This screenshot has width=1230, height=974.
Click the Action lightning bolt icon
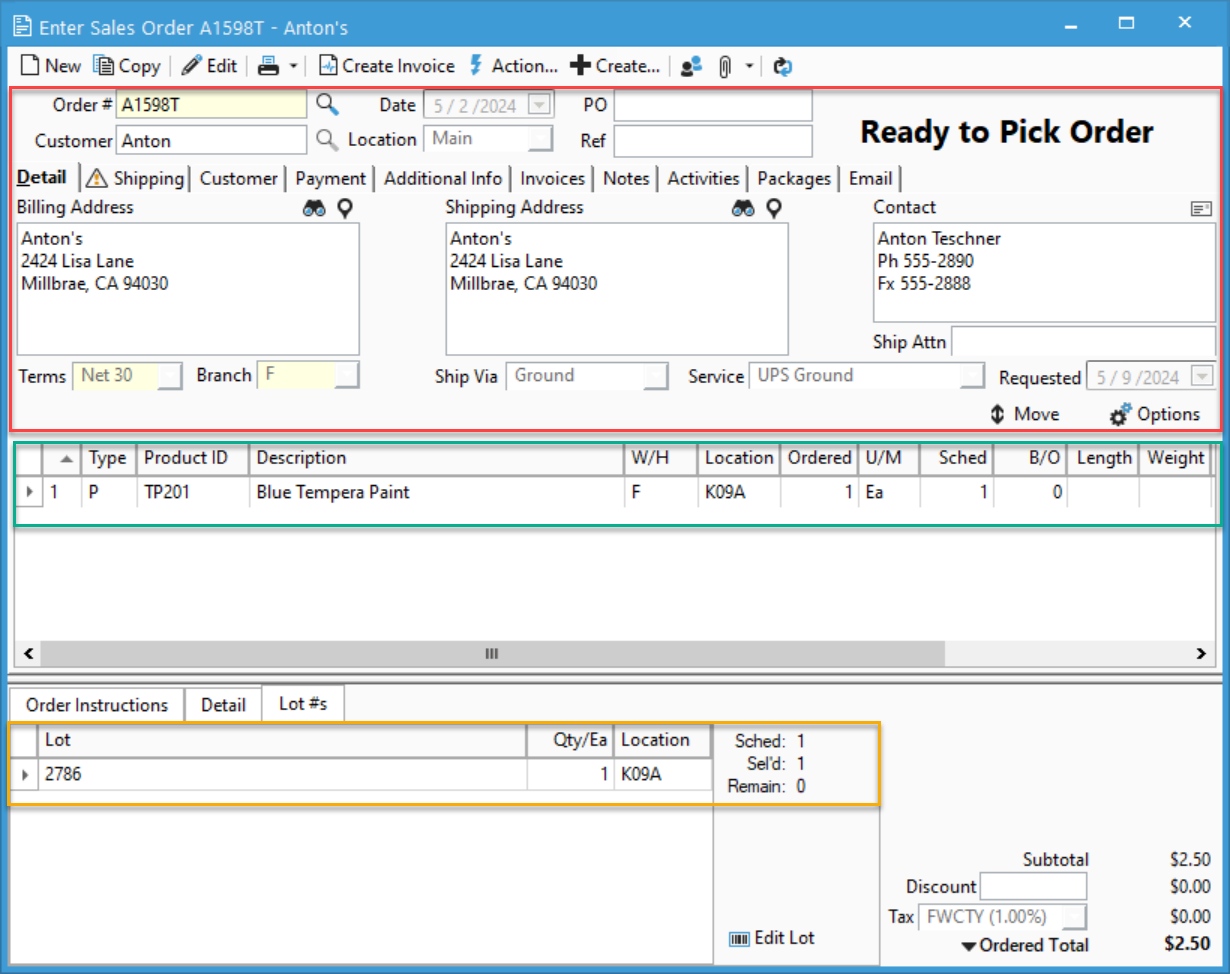click(478, 66)
